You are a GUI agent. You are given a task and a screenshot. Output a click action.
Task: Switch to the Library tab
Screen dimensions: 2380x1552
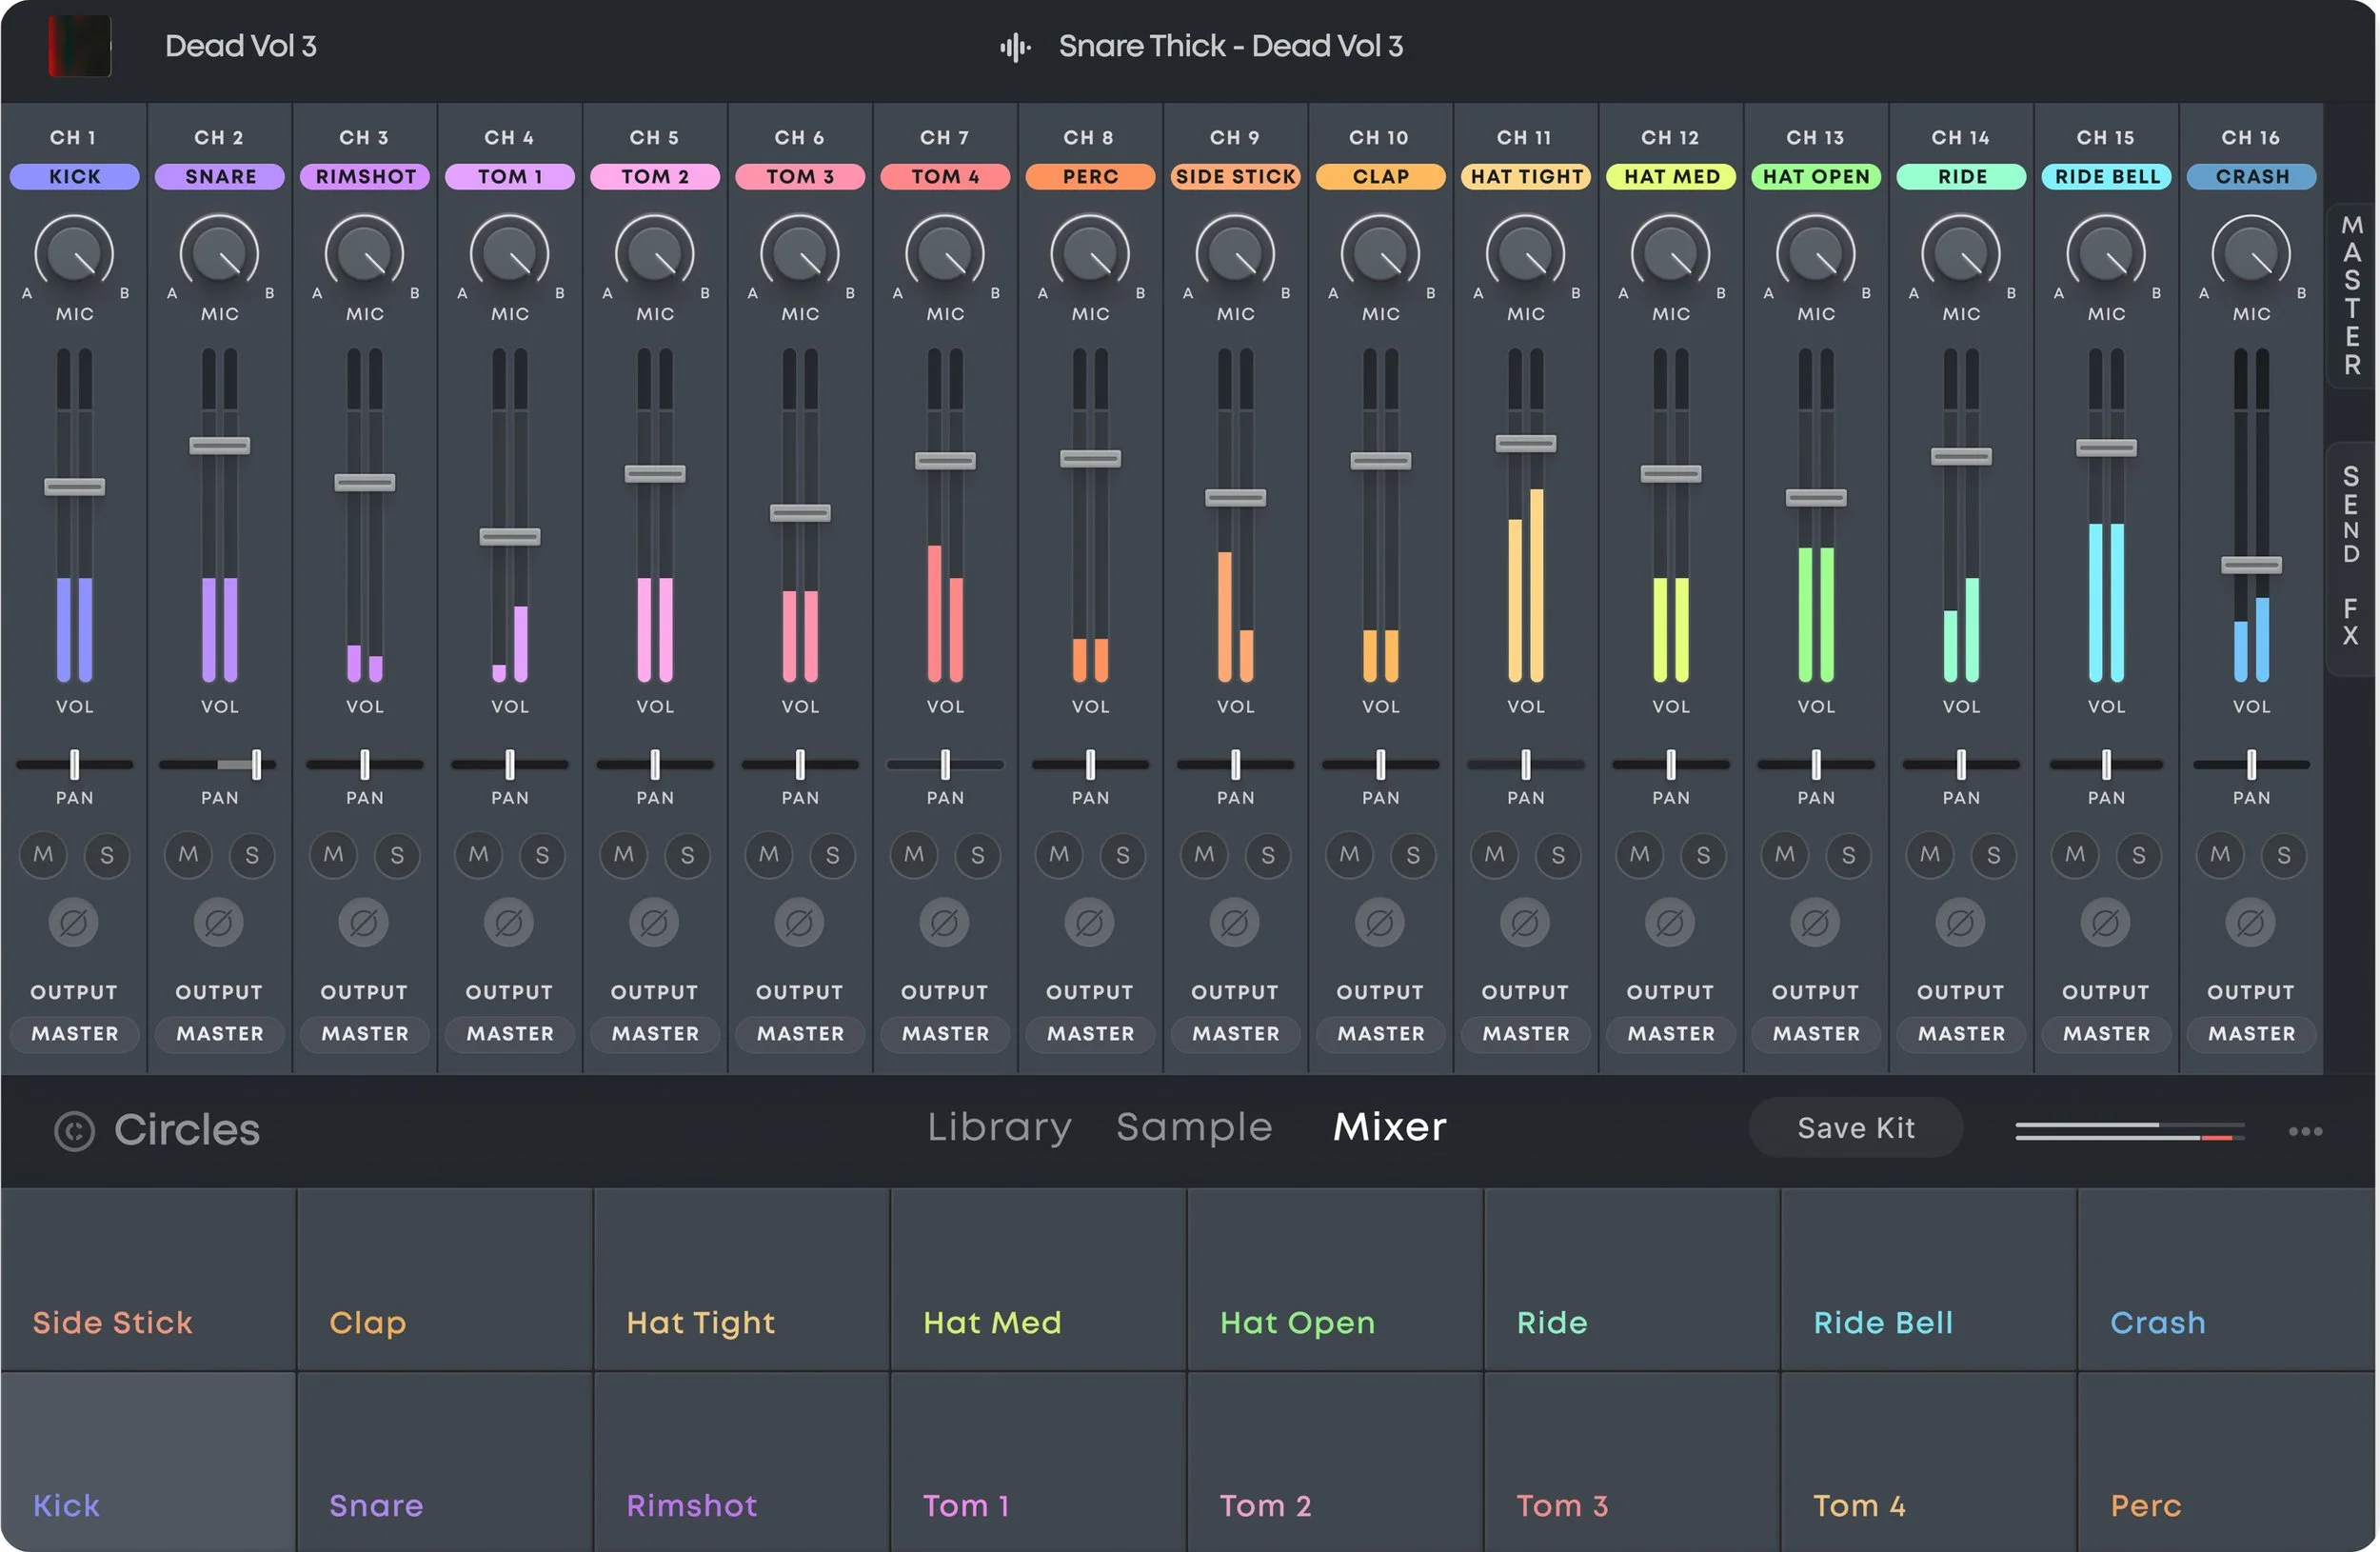(x=998, y=1127)
